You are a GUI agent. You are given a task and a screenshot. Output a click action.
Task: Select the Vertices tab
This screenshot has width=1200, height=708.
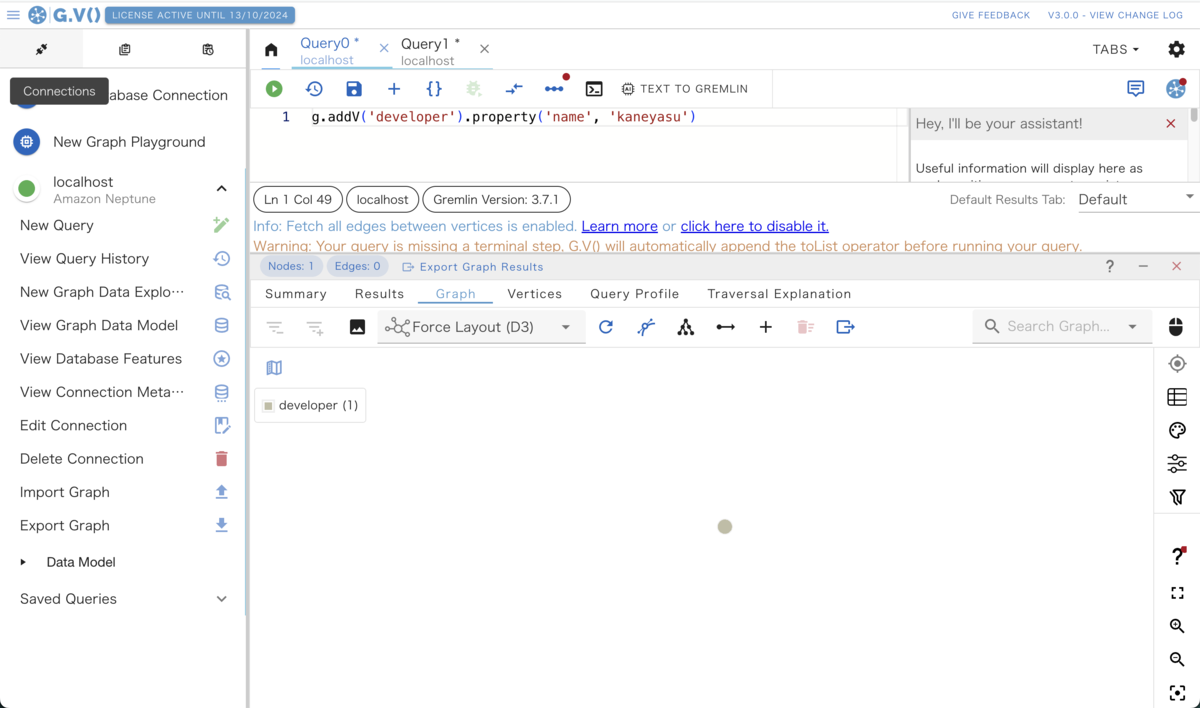tap(534, 294)
